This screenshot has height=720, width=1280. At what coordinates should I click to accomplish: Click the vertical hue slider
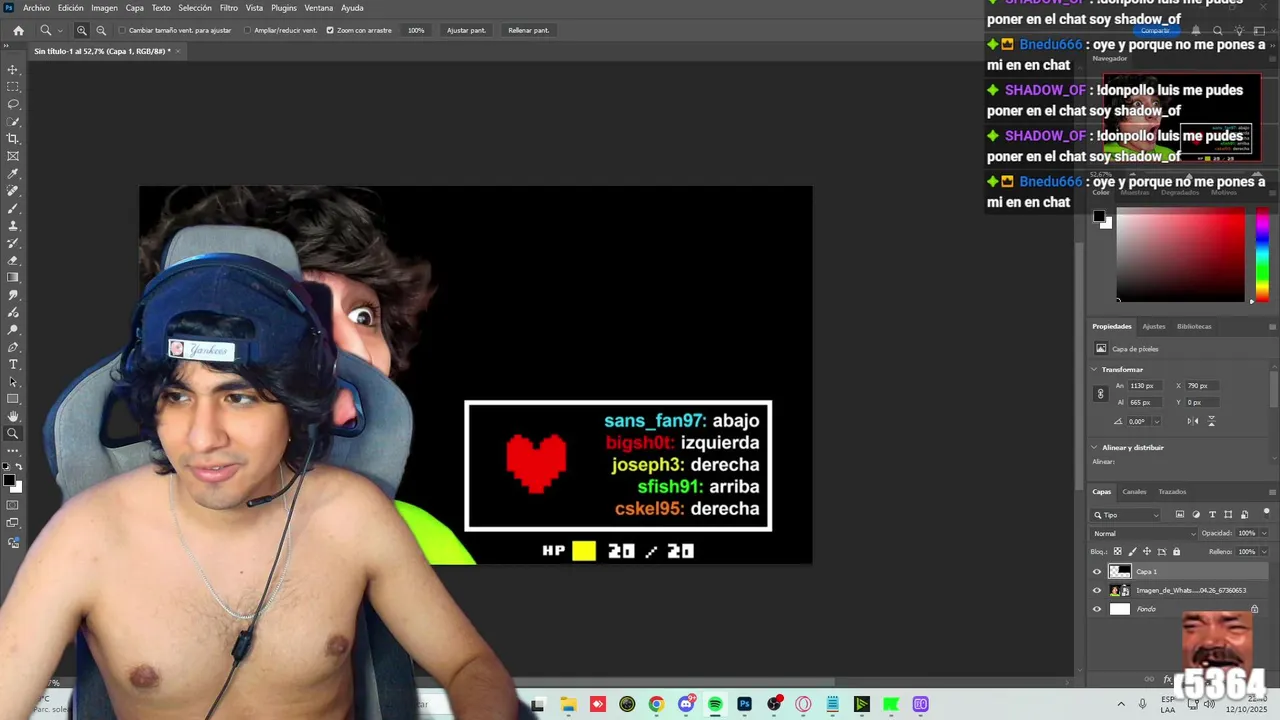[x=1262, y=254]
